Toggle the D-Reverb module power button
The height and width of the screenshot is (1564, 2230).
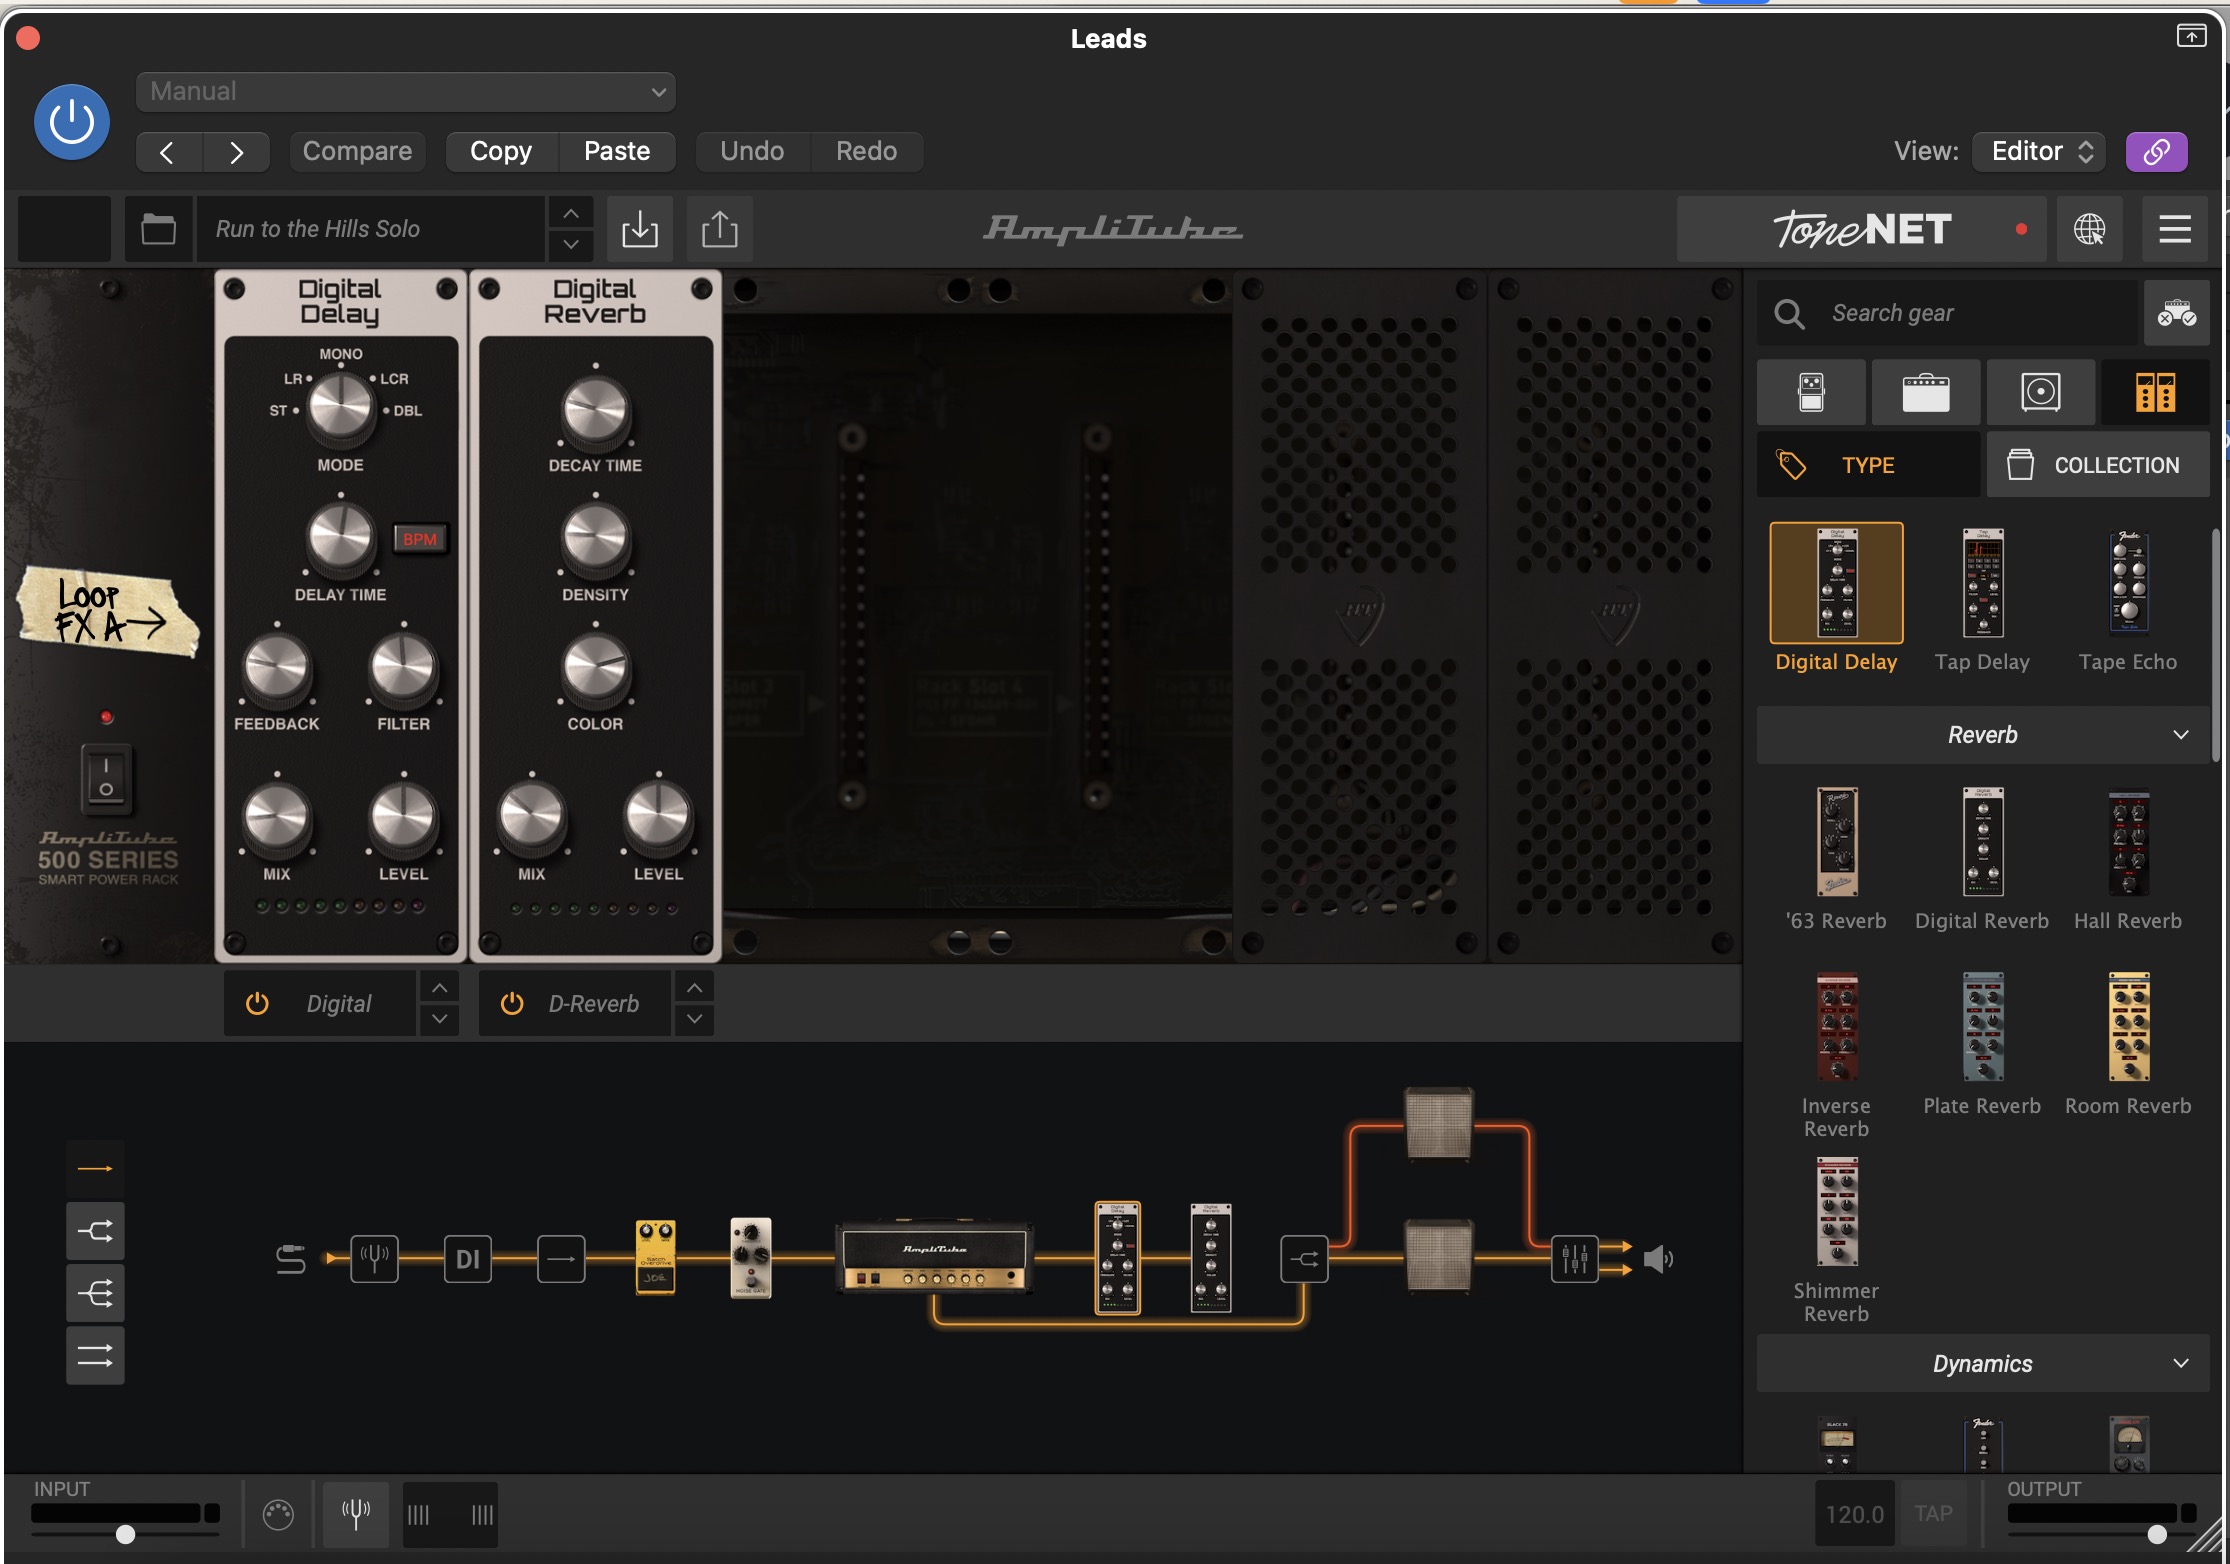click(512, 1003)
